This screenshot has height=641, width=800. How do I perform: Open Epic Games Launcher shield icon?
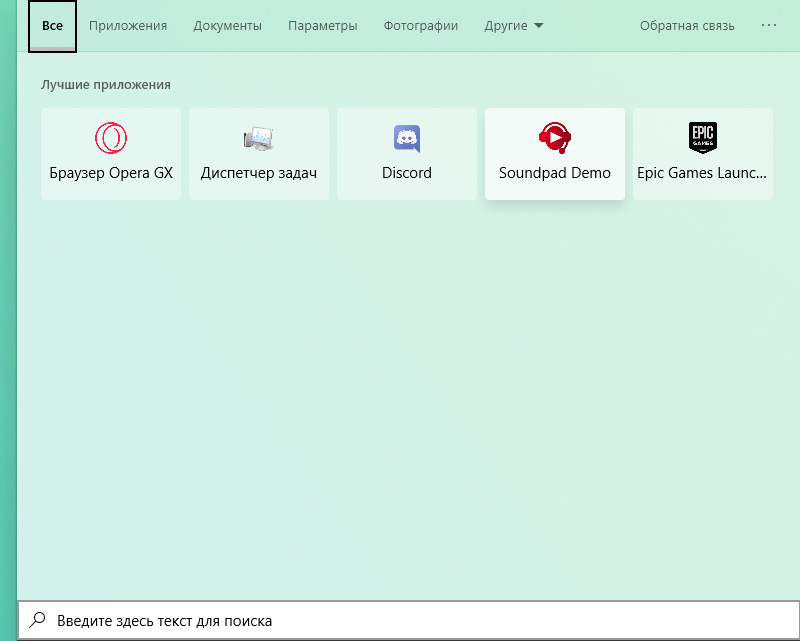point(703,137)
